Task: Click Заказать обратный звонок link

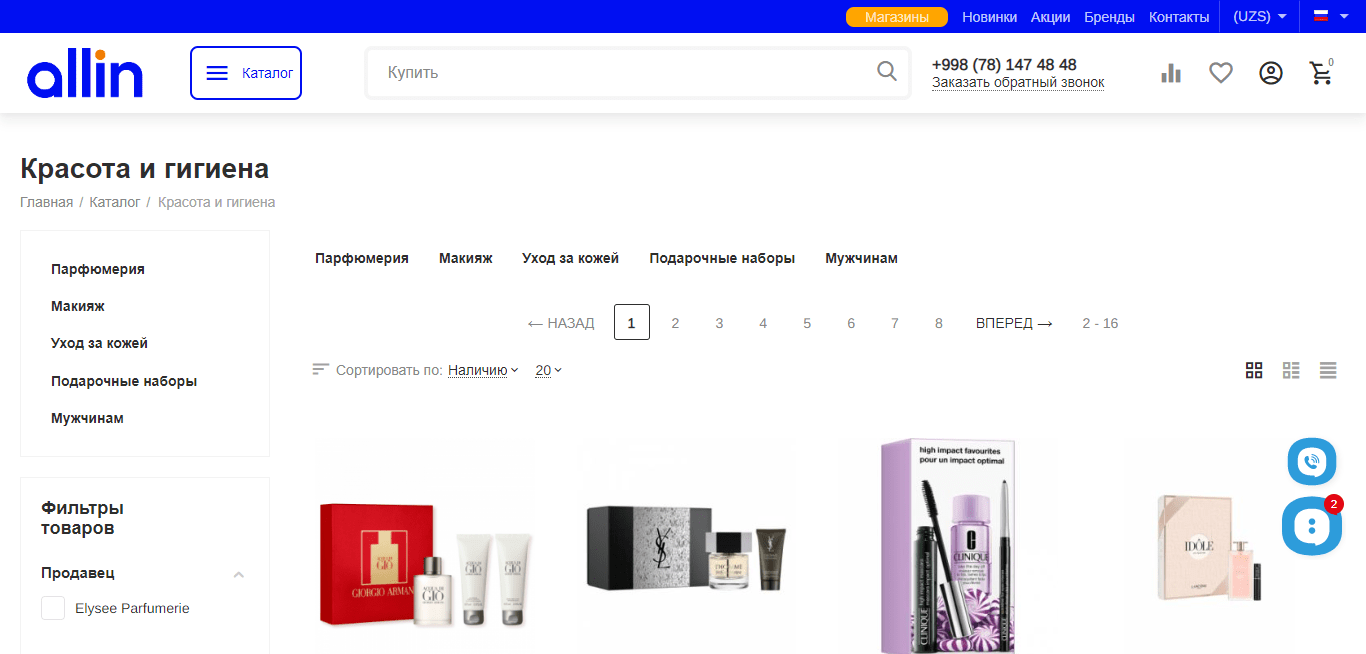Action: point(1018,82)
